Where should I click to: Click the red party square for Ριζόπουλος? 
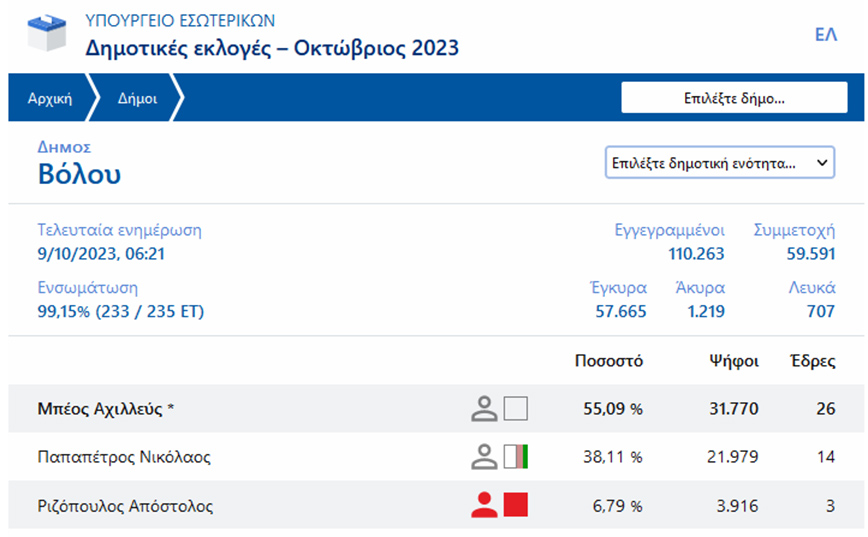515,506
